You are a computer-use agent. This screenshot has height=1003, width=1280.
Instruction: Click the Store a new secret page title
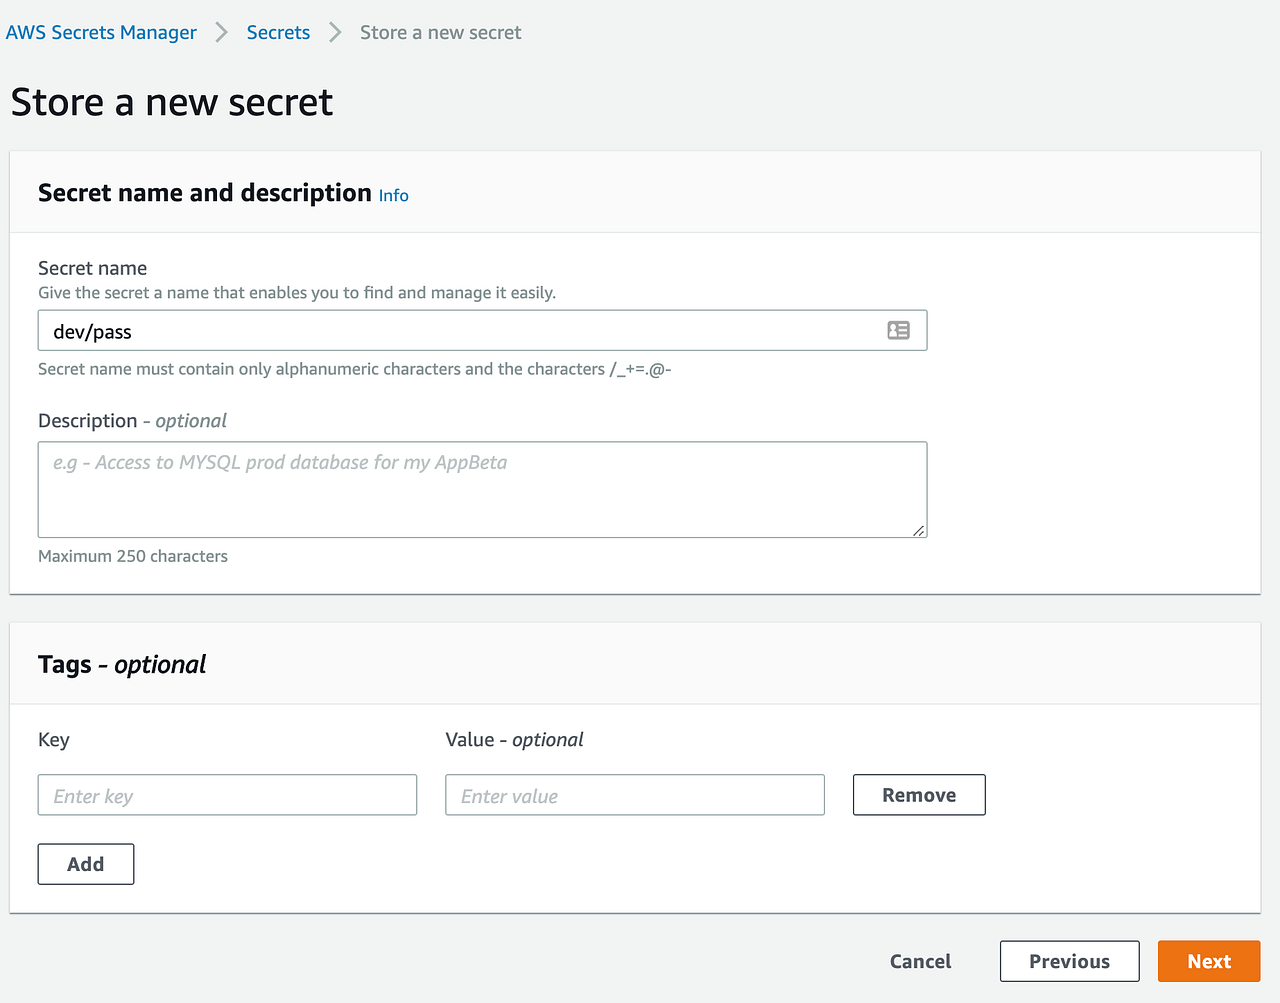point(171,102)
